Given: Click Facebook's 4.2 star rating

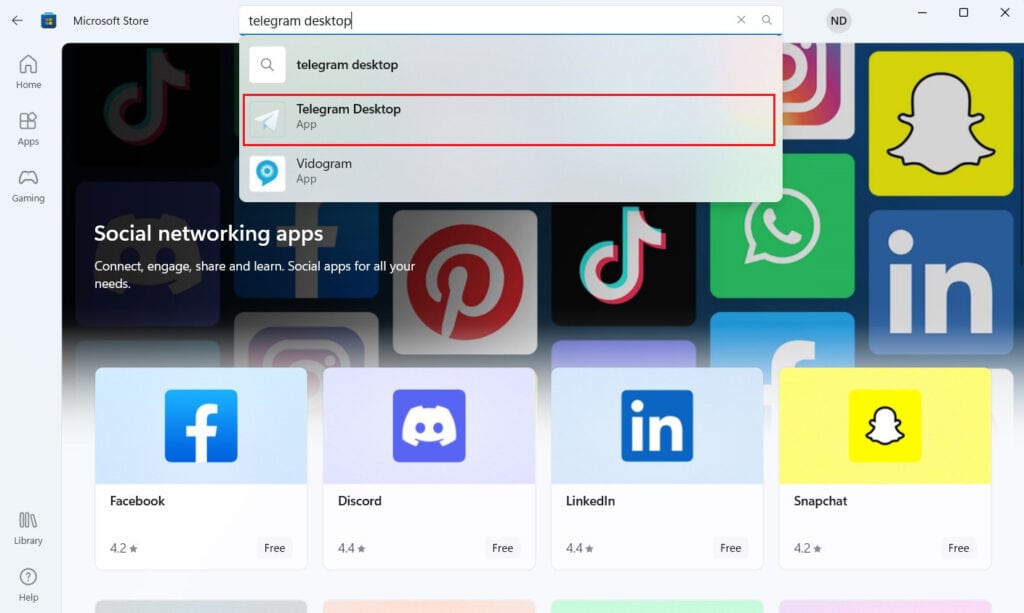Looking at the screenshot, I should coord(123,548).
